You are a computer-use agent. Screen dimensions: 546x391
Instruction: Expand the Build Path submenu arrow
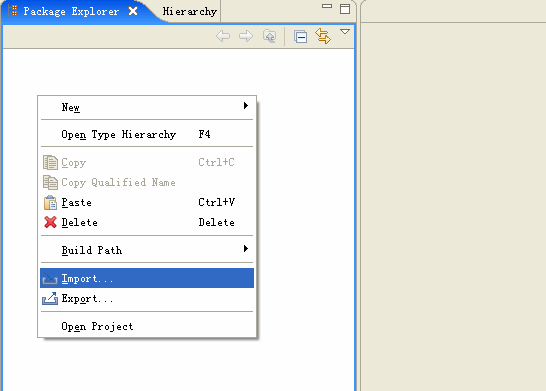point(246,249)
